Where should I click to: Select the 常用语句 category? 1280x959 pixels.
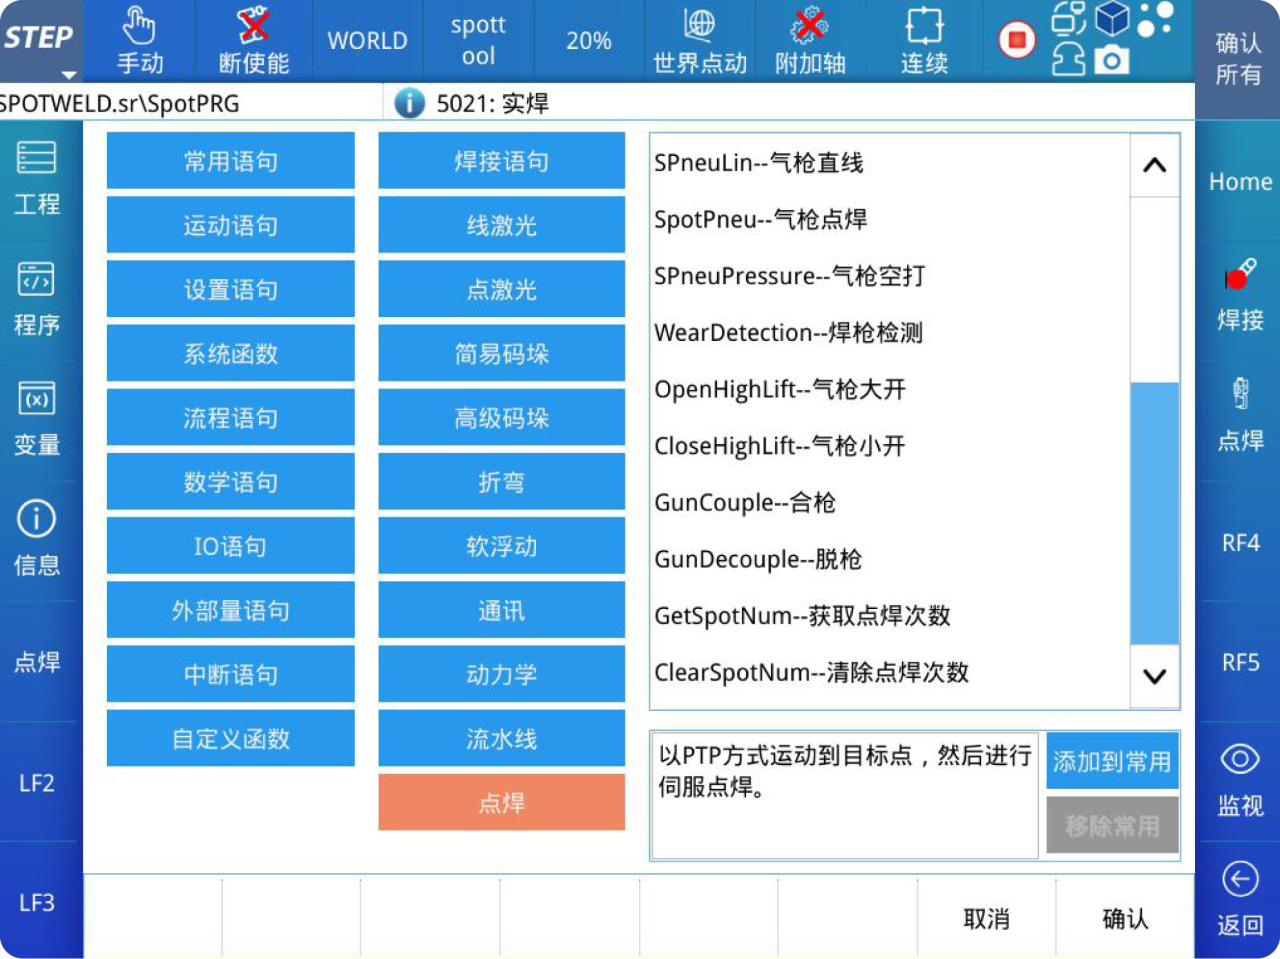click(x=230, y=161)
